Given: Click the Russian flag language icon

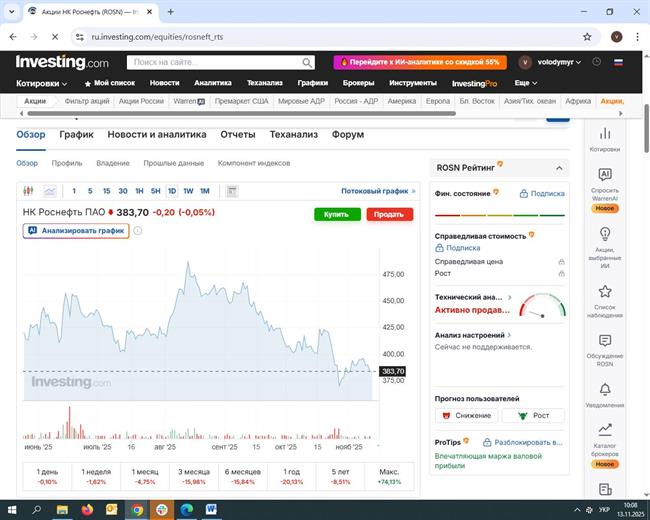Looking at the screenshot, I should click(x=619, y=62).
